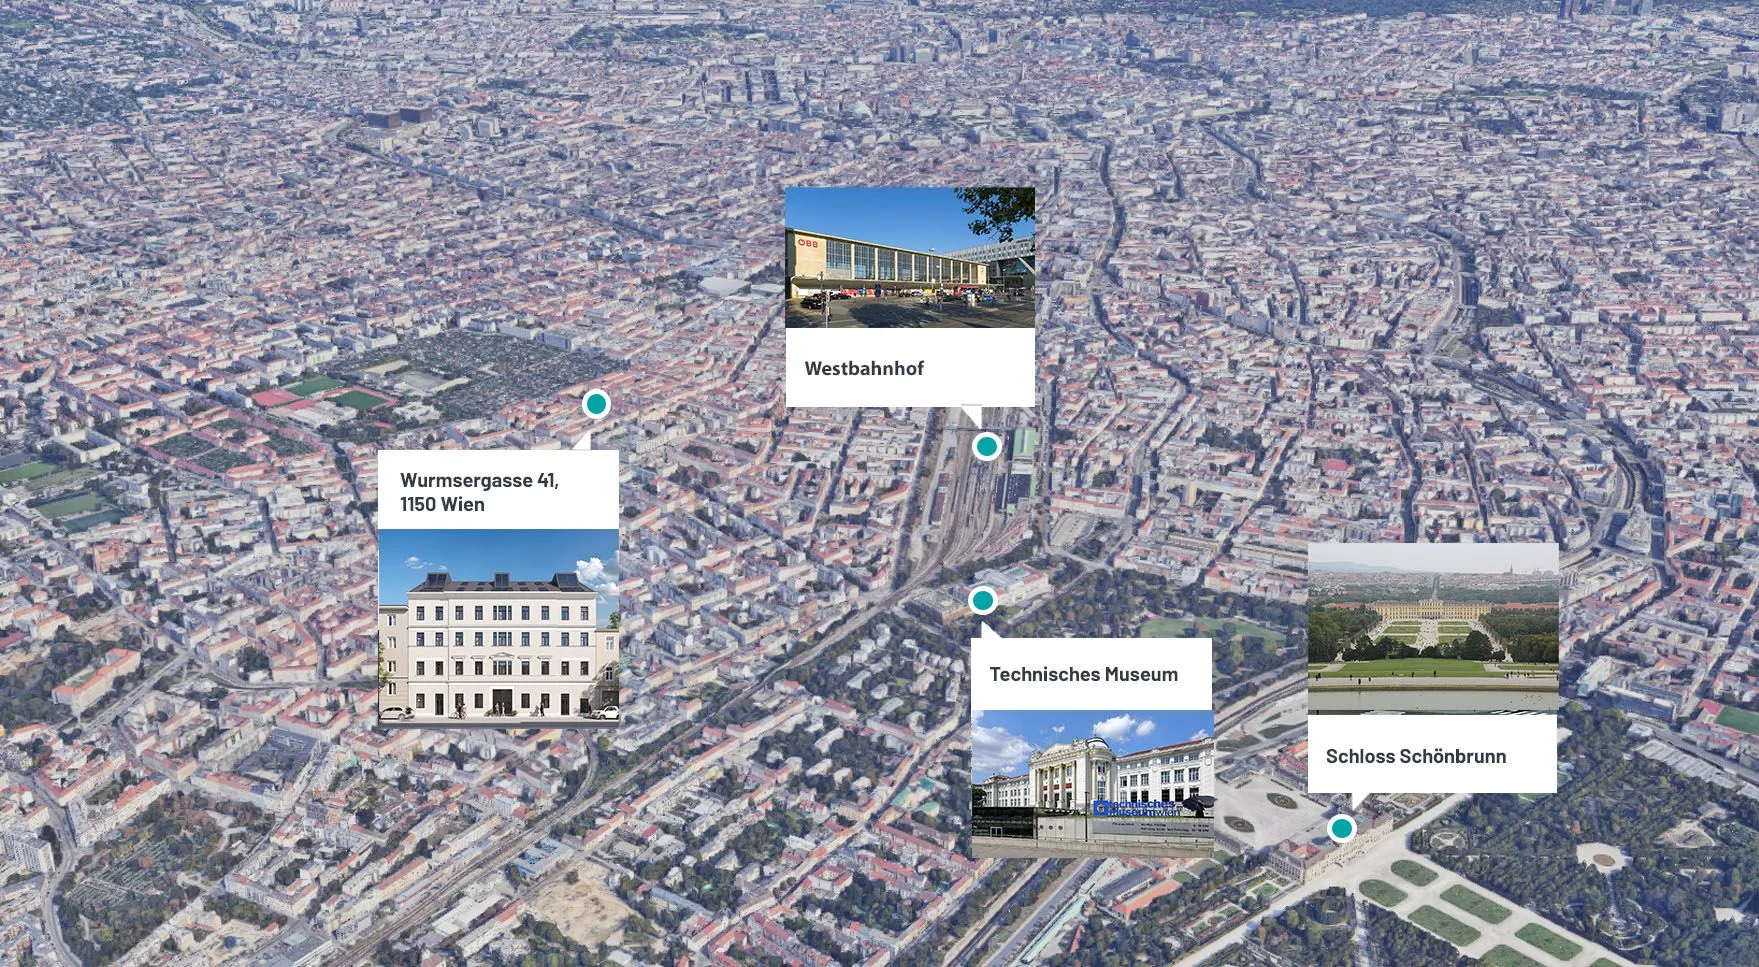The width and height of the screenshot is (1759, 967).
Task: View the Westbahnhof station photo
Action: [x=909, y=257]
